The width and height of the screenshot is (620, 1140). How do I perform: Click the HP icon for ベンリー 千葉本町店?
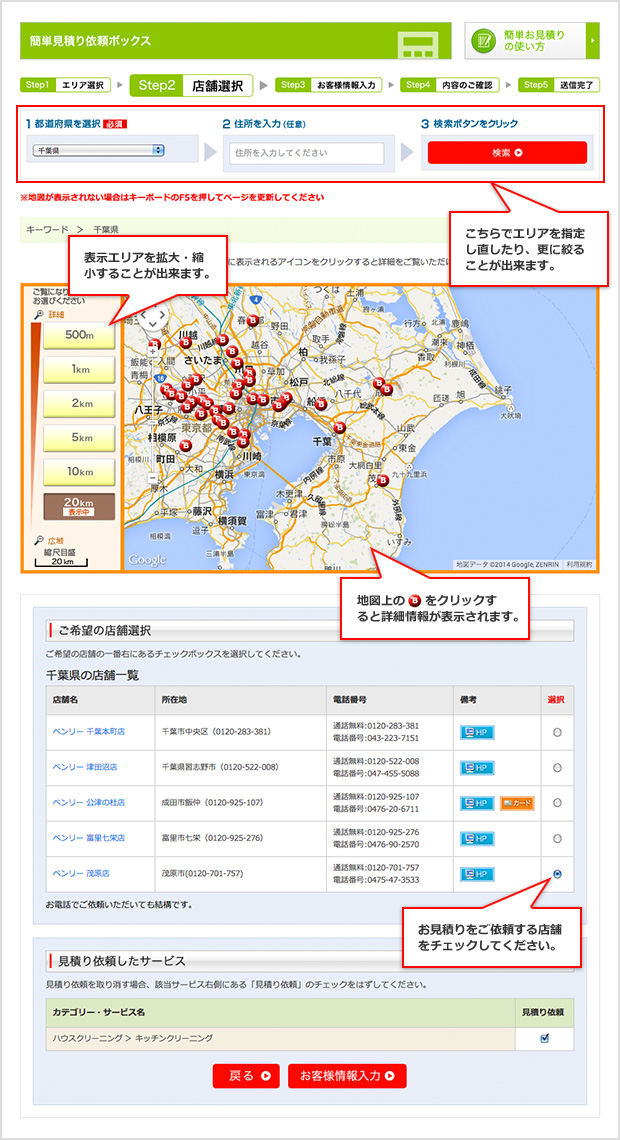tap(477, 732)
